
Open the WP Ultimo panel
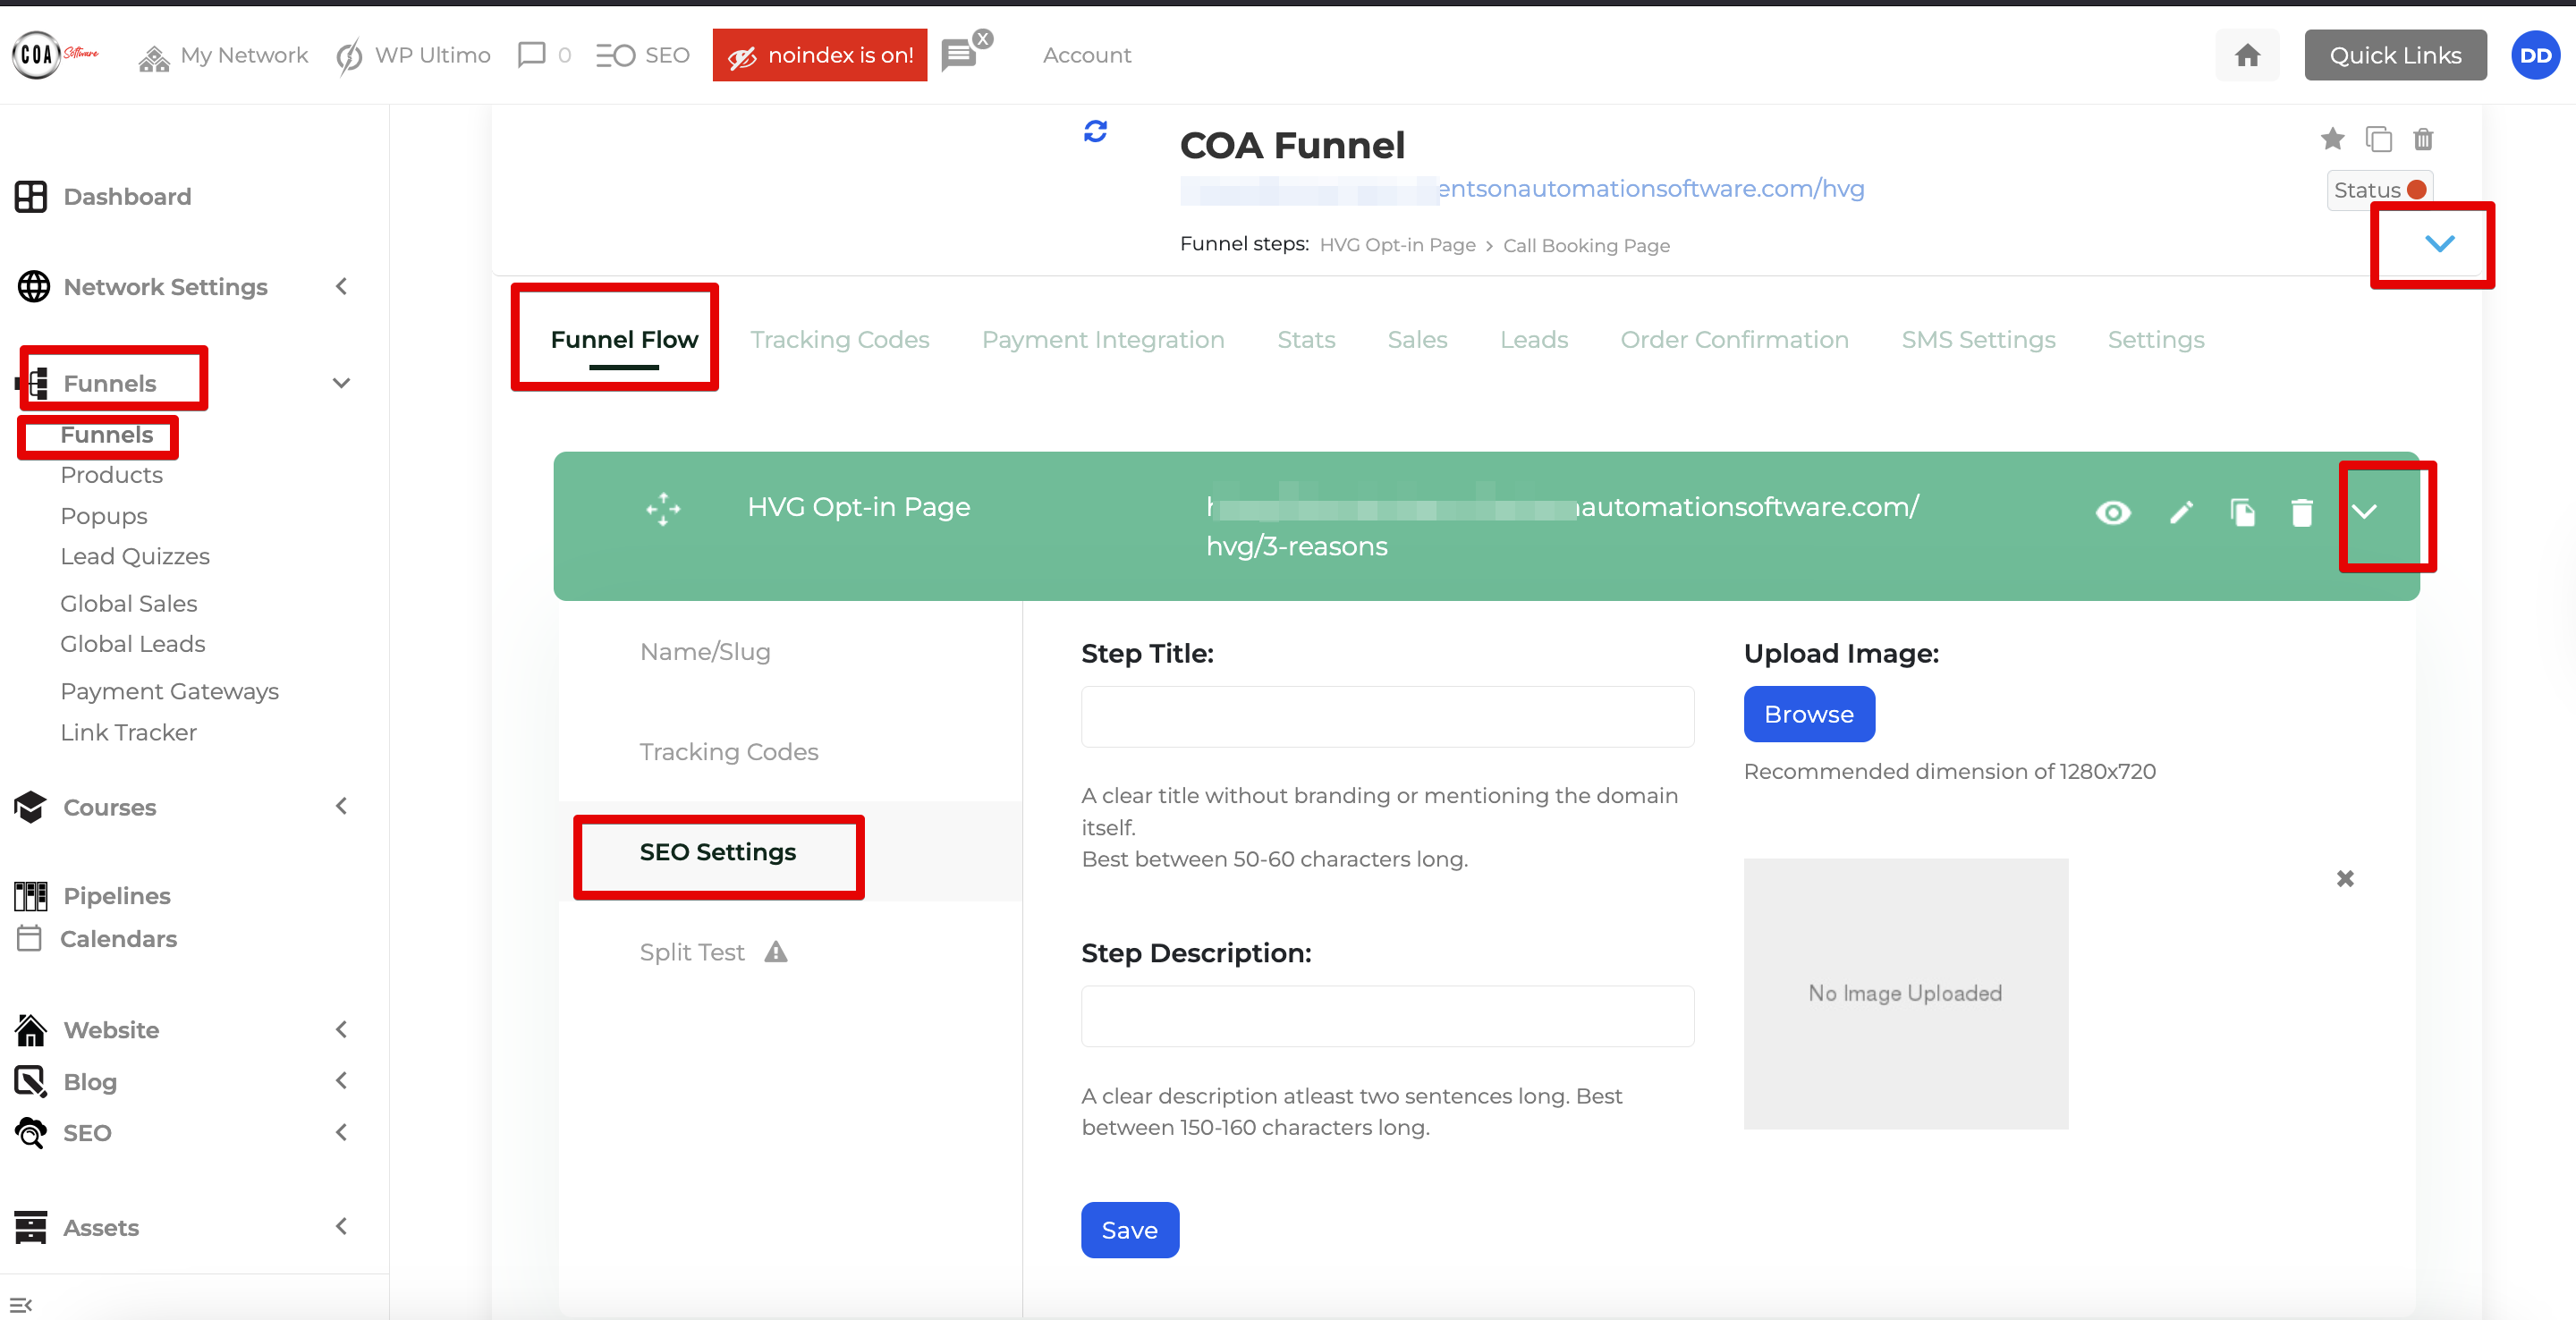pyautogui.click(x=412, y=55)
